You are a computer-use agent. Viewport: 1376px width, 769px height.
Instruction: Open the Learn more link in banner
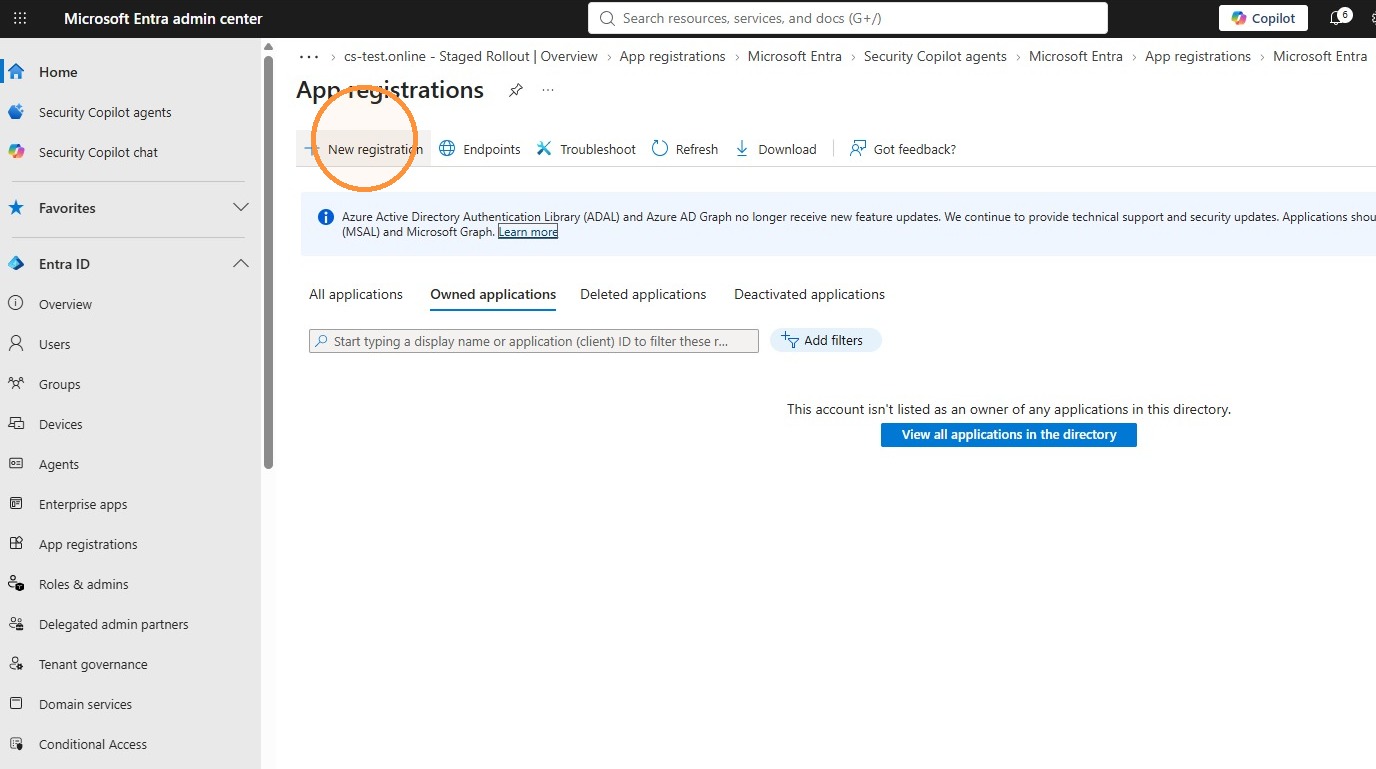click(528, 232)
